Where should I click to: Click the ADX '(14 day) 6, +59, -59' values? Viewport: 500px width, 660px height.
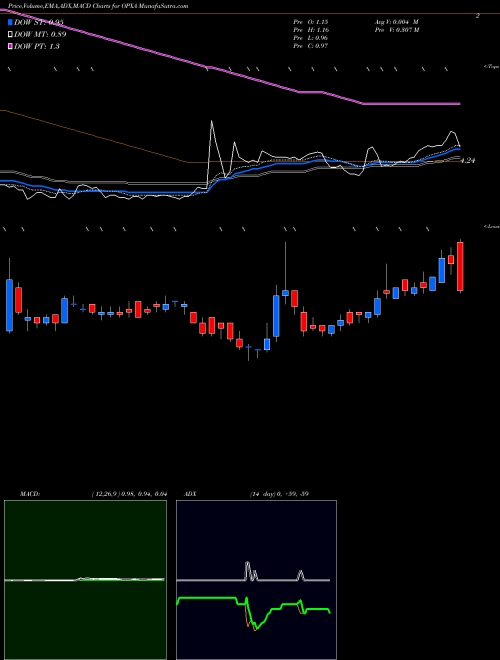pos(279,494)
